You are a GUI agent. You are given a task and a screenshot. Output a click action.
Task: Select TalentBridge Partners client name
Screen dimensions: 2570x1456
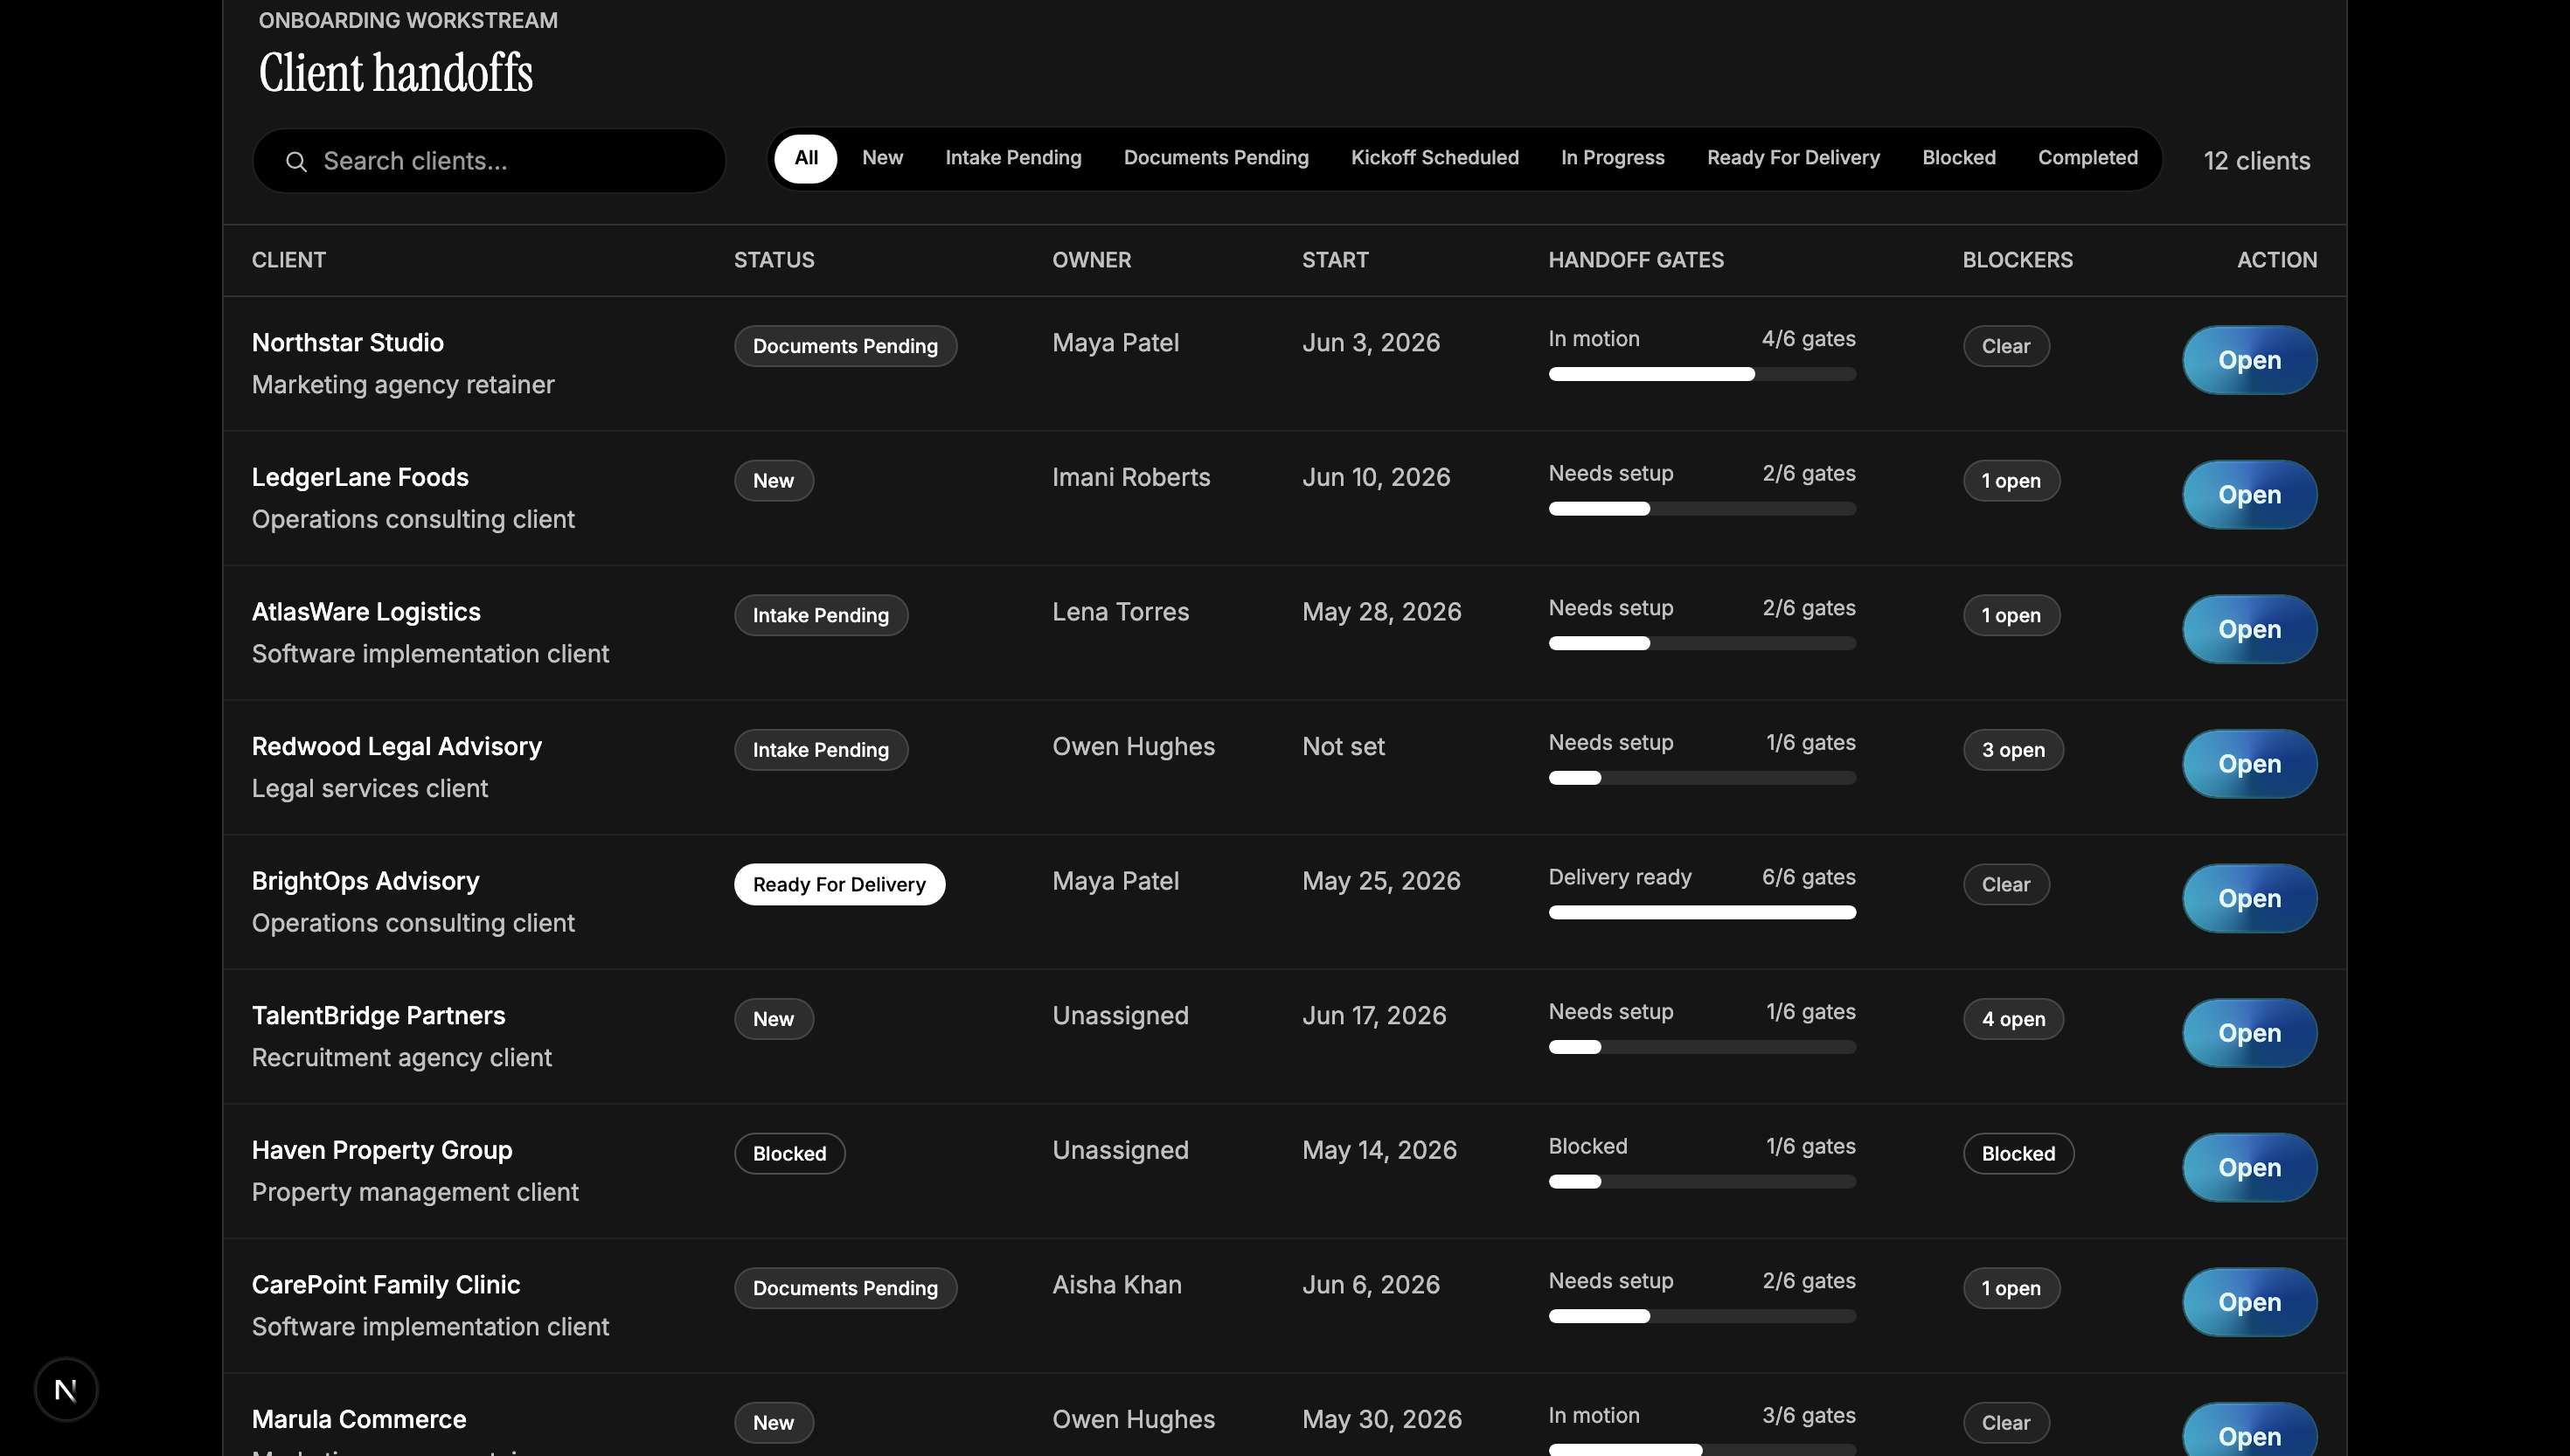378,1016
